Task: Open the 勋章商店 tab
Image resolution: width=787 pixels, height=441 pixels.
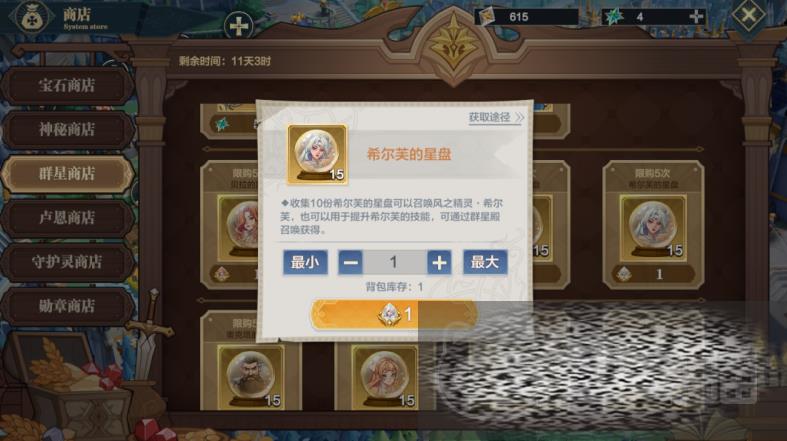Action: pyautogui.click(x=67, y=306)
